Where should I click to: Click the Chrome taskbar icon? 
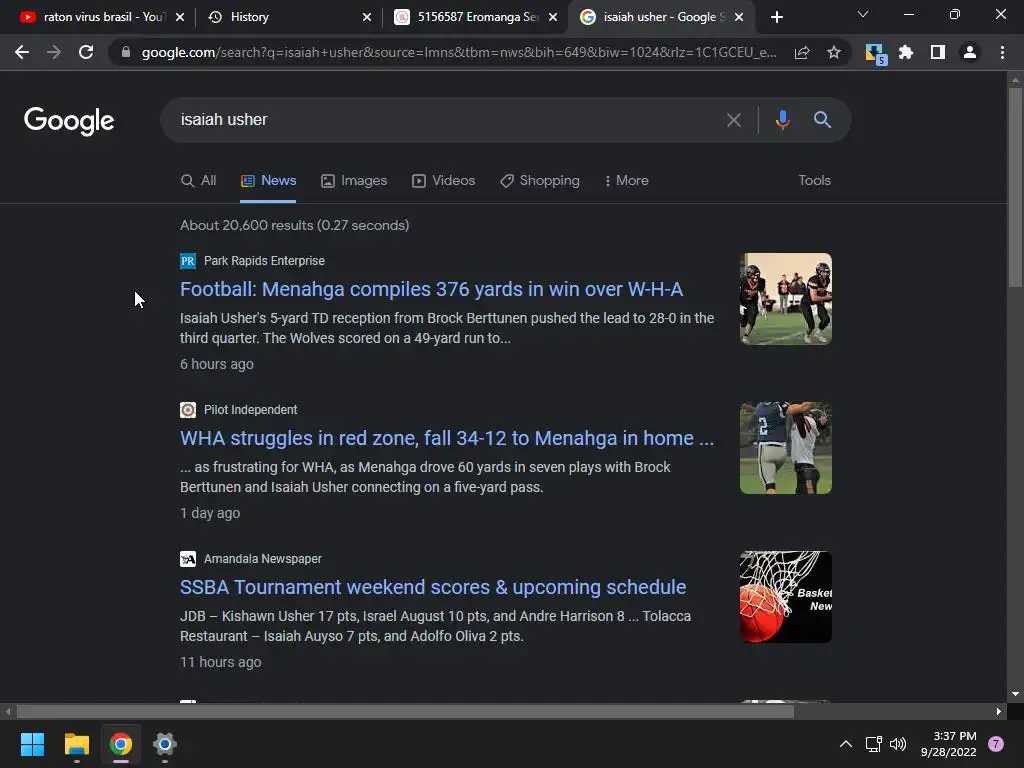(x=121, y=744)
